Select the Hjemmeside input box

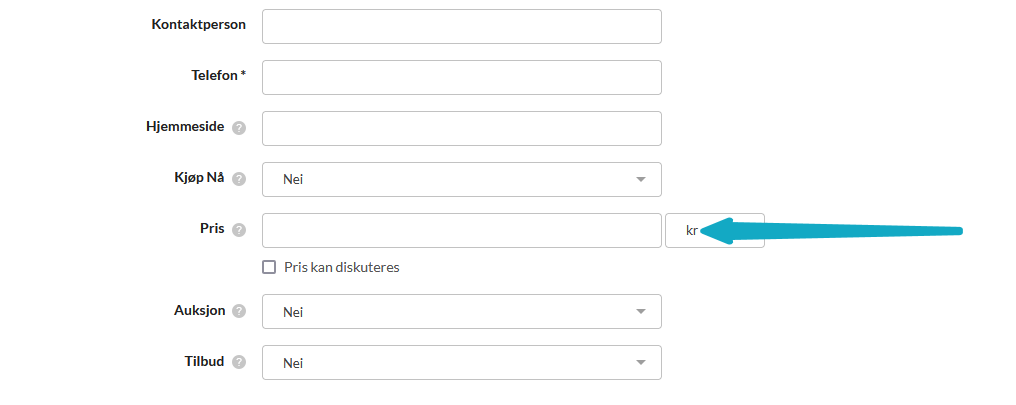pyautogui.click(x=461, y=128)
